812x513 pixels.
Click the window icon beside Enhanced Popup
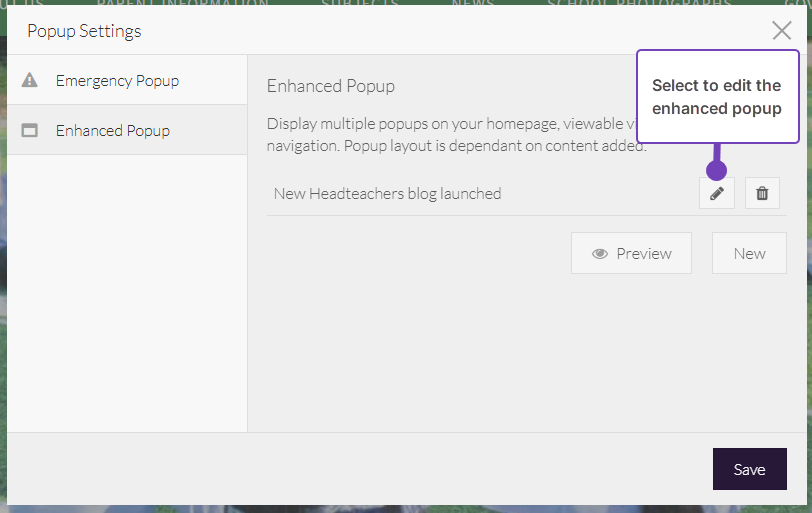pos(30,130)
